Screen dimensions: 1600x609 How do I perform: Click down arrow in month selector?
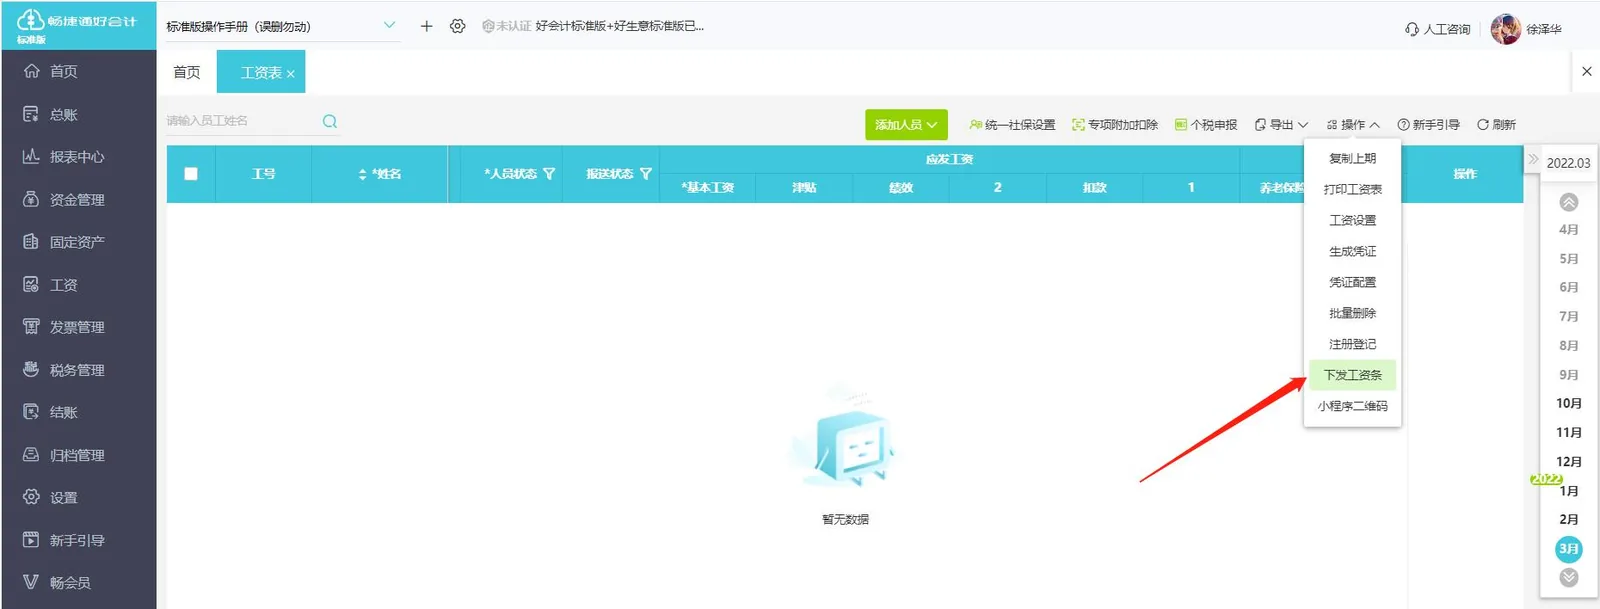pos(1569,577)
